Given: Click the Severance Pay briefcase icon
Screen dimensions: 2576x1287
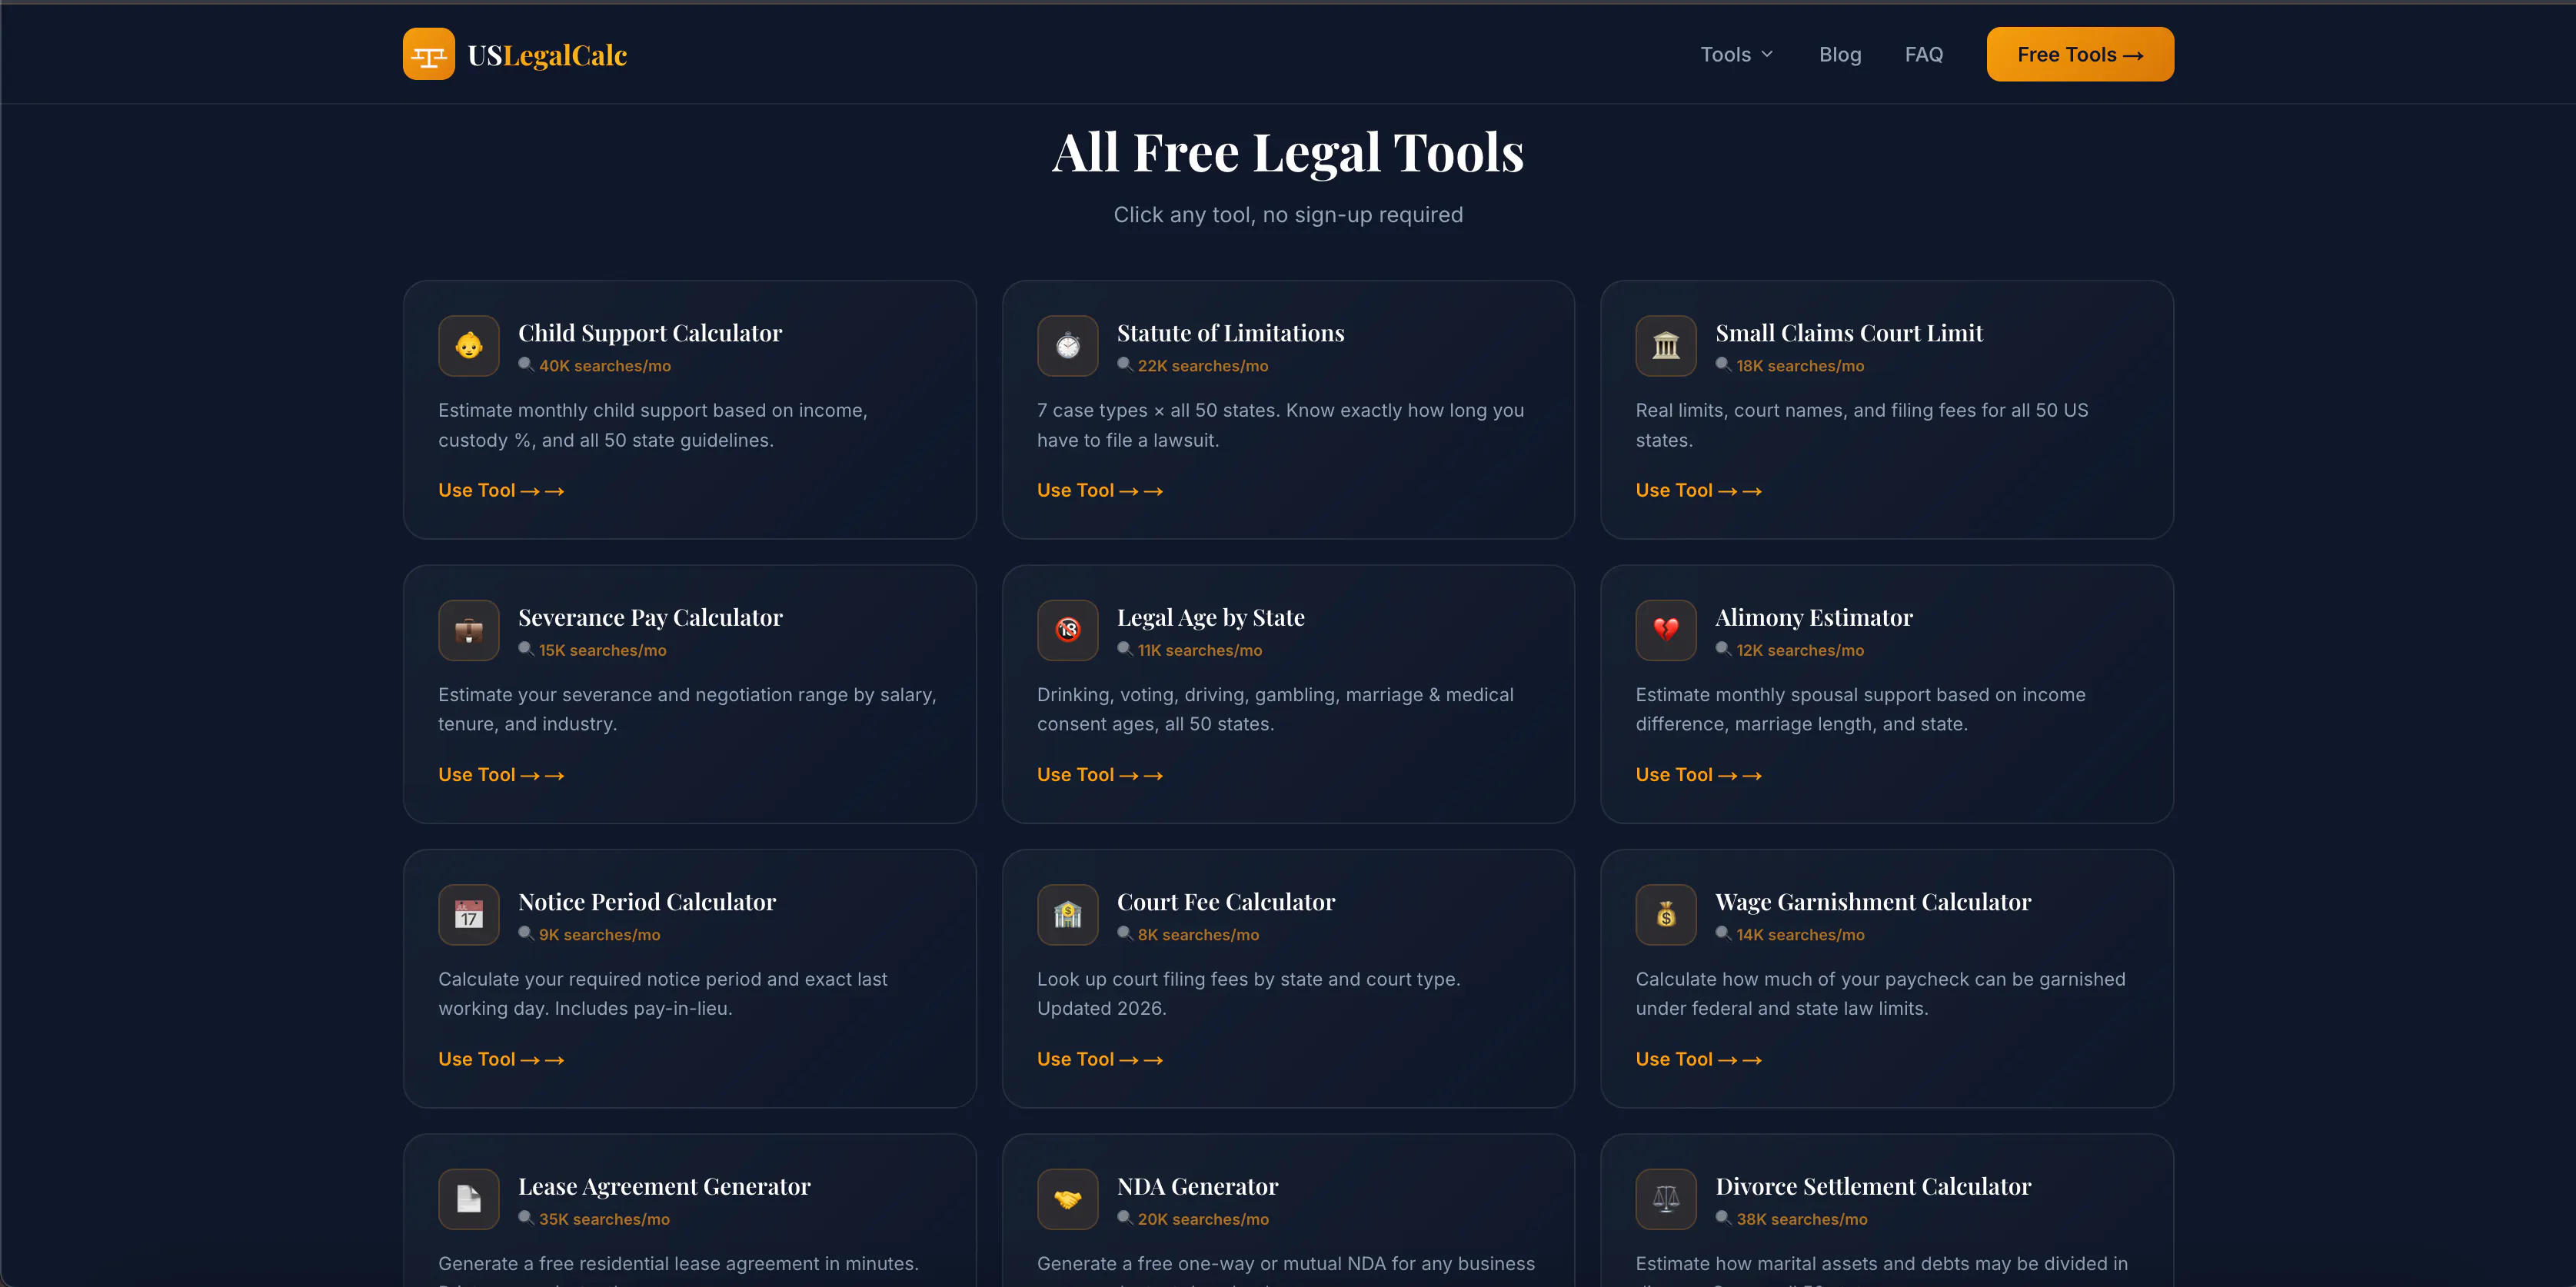Looking at the screenshot, I should point(469,630).
